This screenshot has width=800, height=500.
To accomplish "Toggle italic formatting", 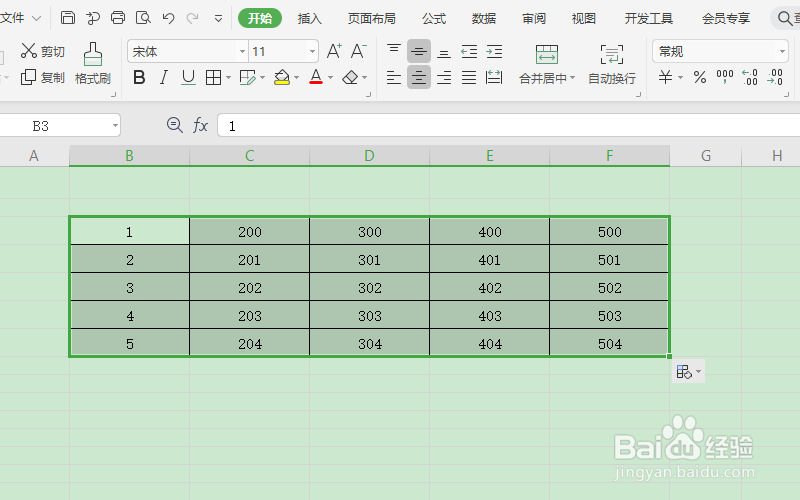I will click(x=163, y=78).
